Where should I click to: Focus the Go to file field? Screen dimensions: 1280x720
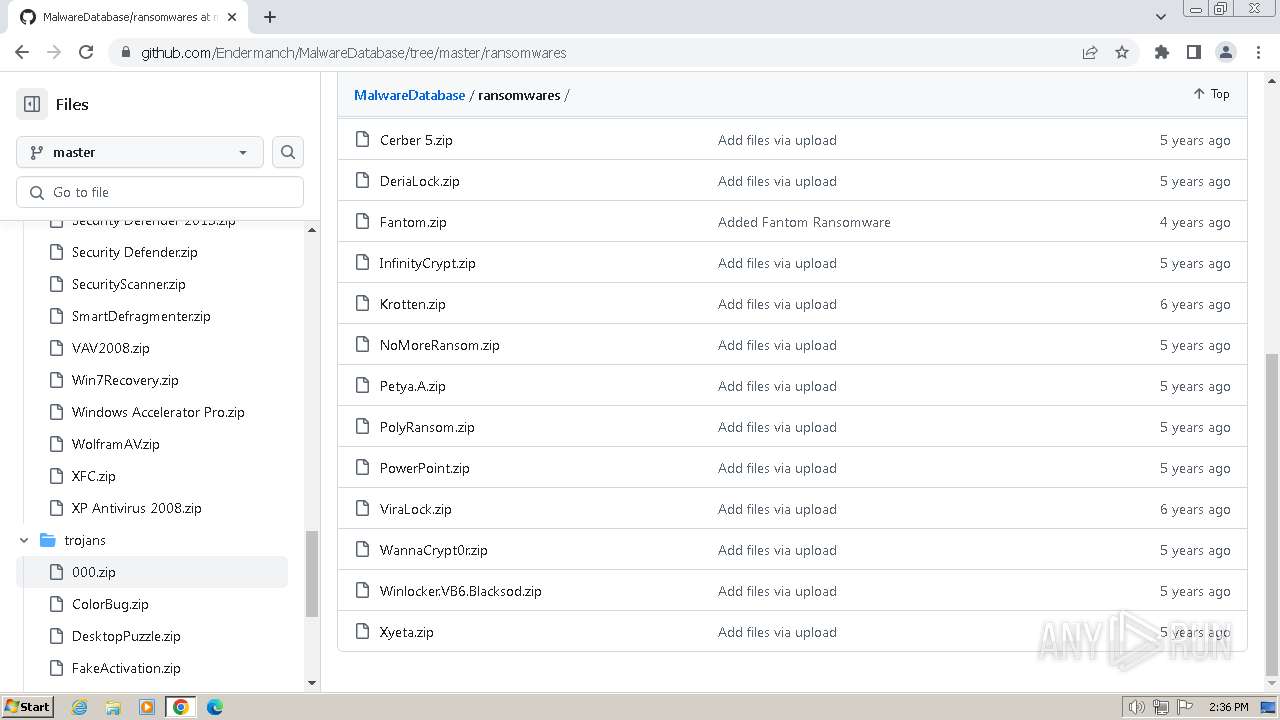[x=160, y=192]
